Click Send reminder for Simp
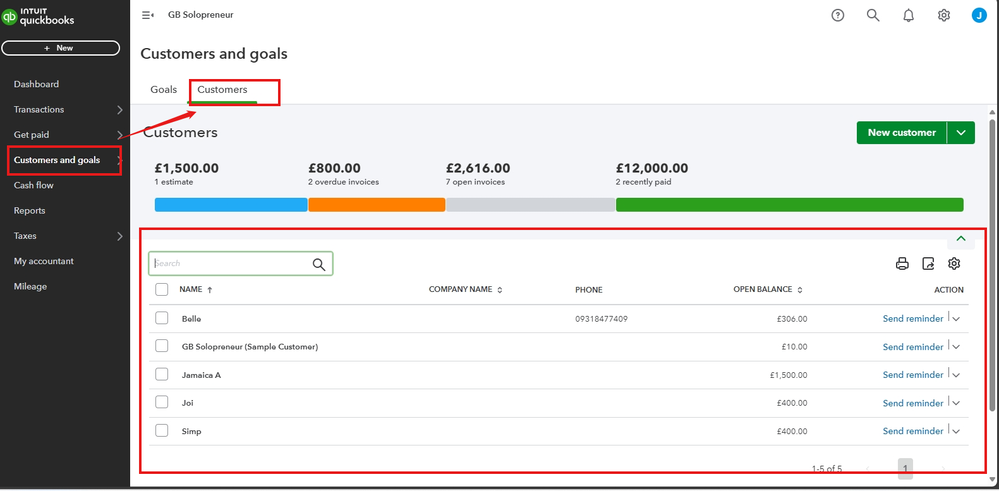999x491 pixels. [x=912, y=431]
